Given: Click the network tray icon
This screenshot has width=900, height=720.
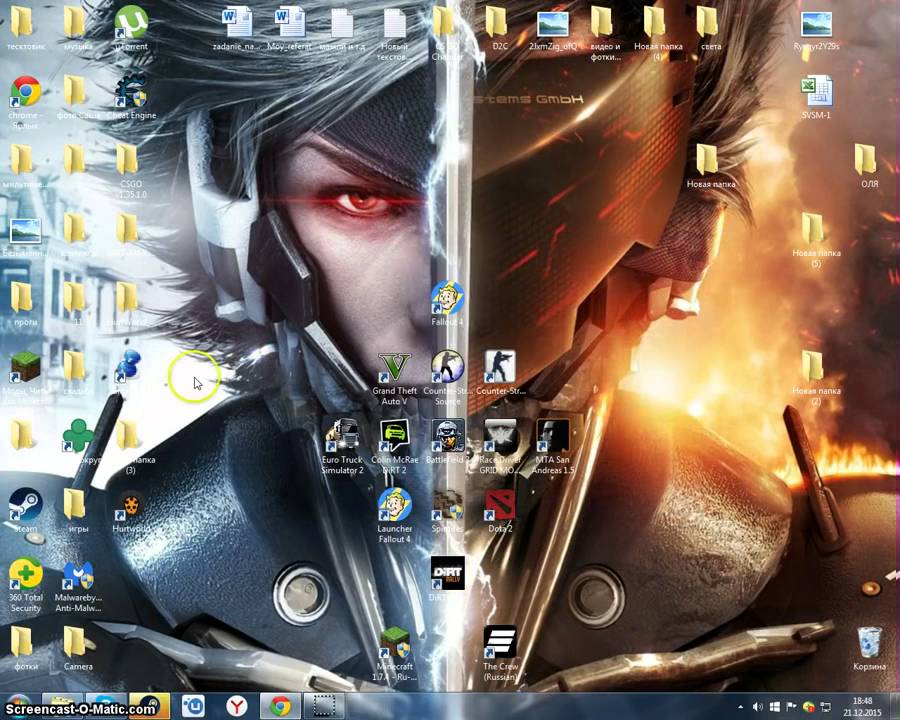Looking at the screenshot, I should (825, 707).
